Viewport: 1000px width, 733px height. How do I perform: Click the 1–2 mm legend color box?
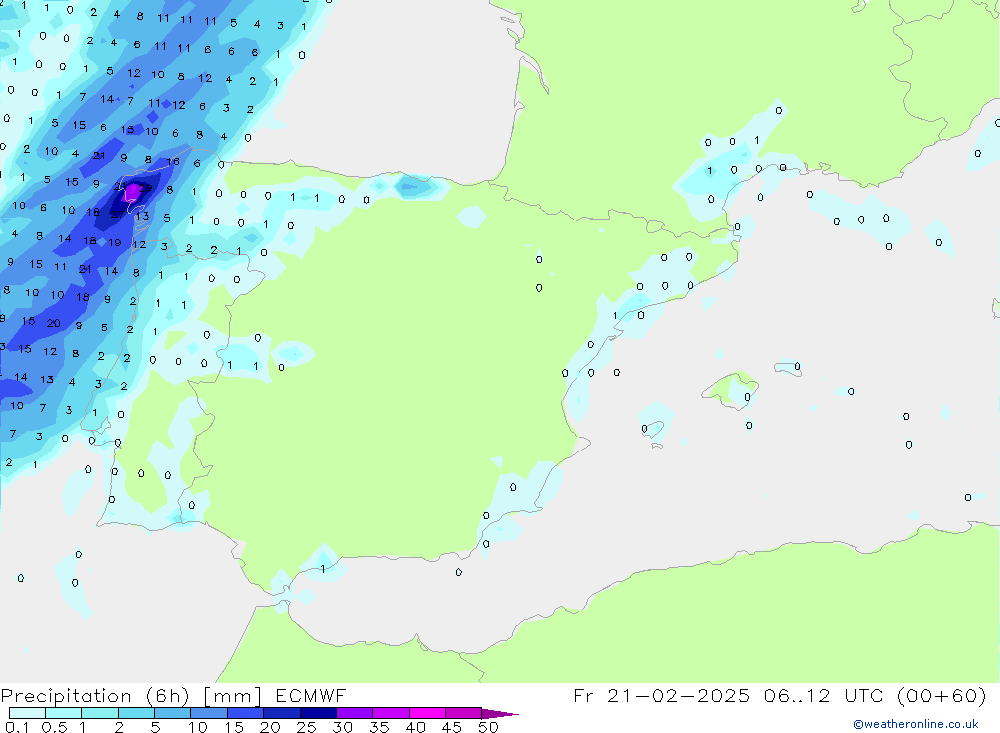click(100, 713)
